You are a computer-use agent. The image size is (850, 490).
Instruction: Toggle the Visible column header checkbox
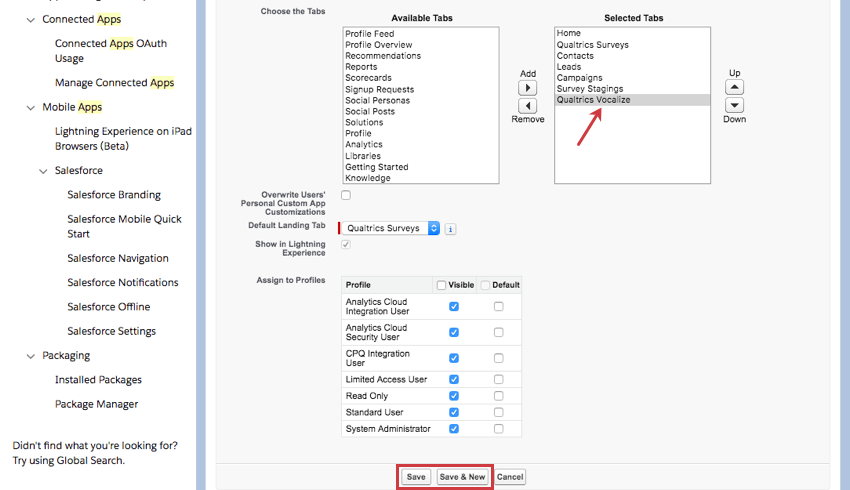tap(441, 285)
